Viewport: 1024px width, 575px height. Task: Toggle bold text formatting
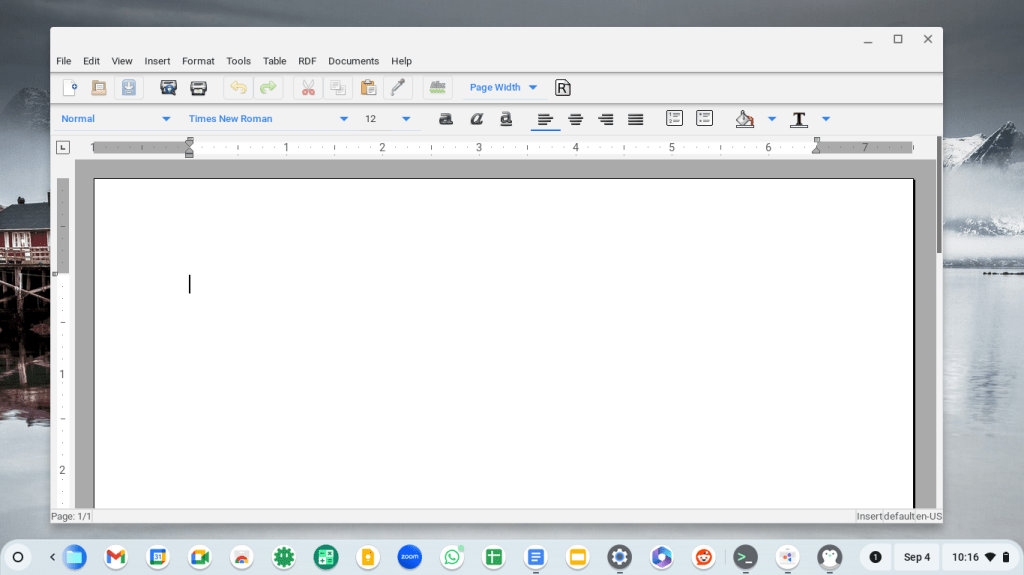pos(446,119)
